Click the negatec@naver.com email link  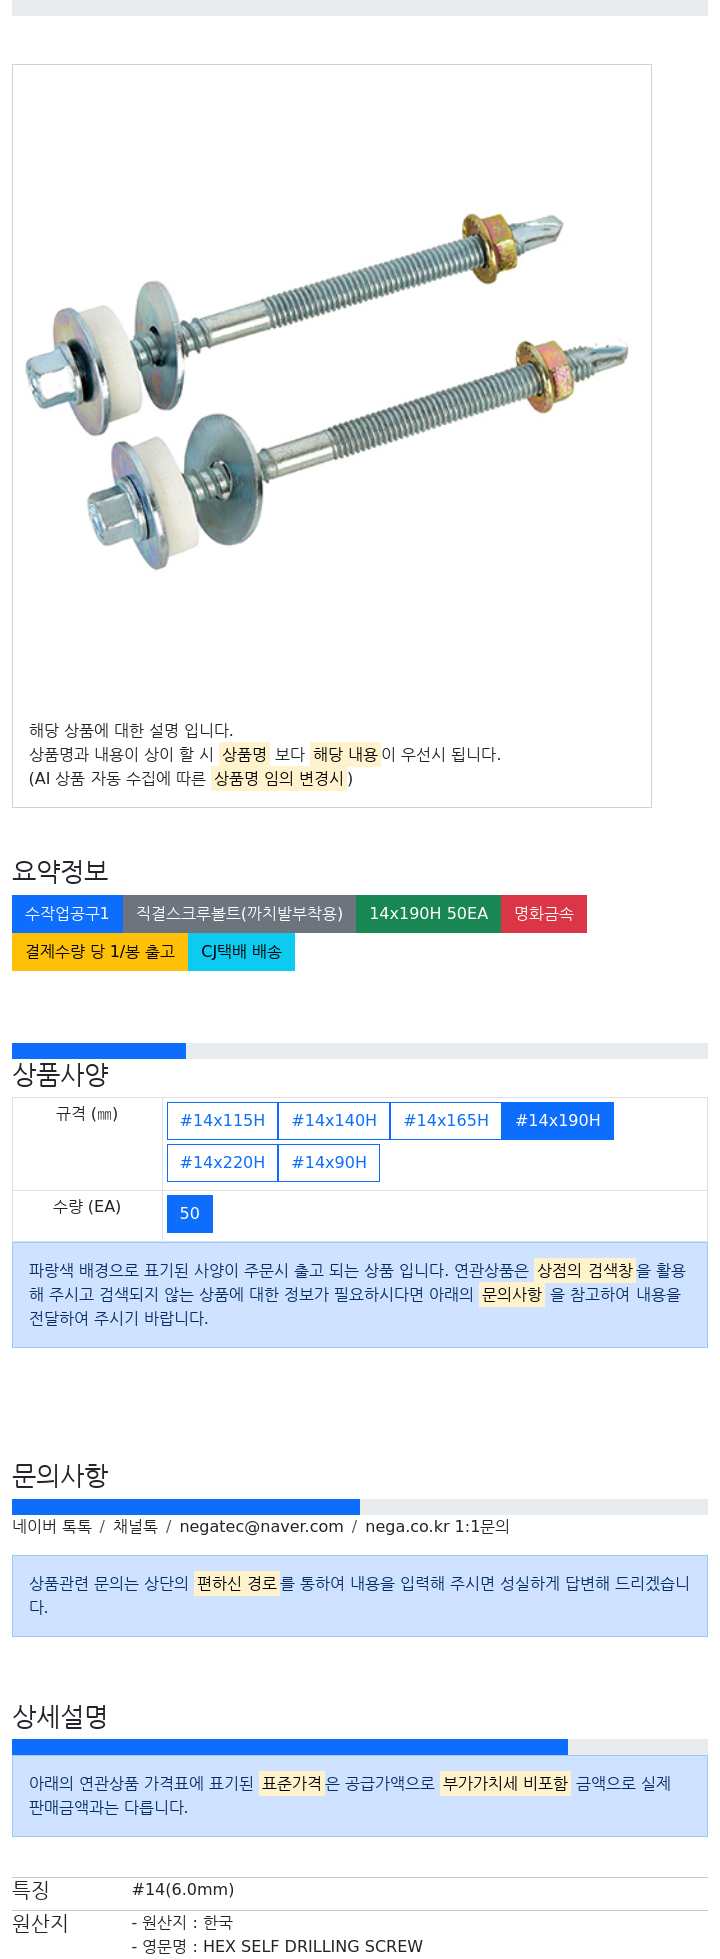click(261, 1527)
